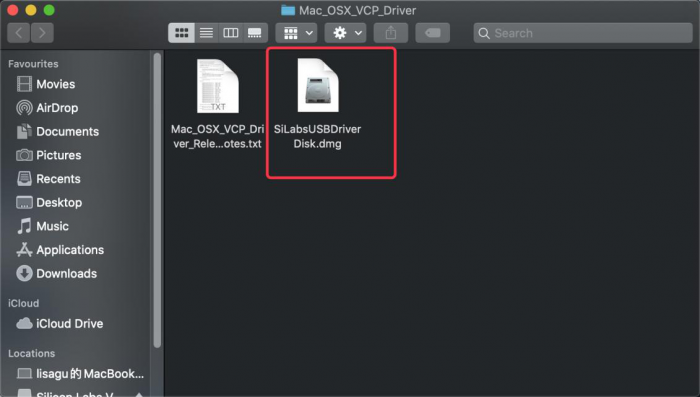Open the group-by arrangement dropdown
This screenshot has height=397, width=700.
pos(296,33)
